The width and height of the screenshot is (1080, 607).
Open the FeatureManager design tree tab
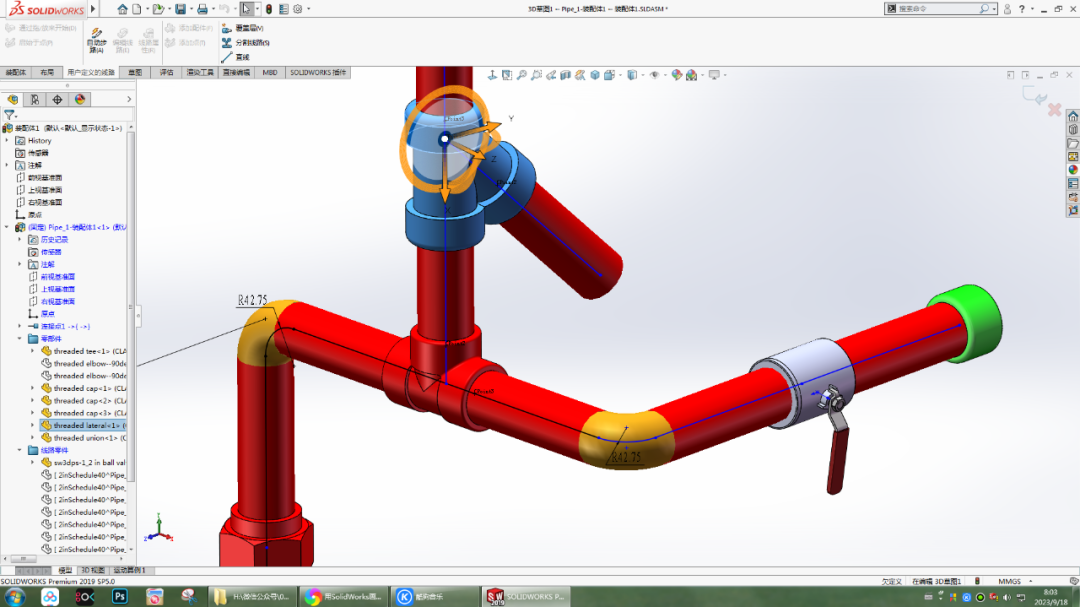(x=12, y=100)
